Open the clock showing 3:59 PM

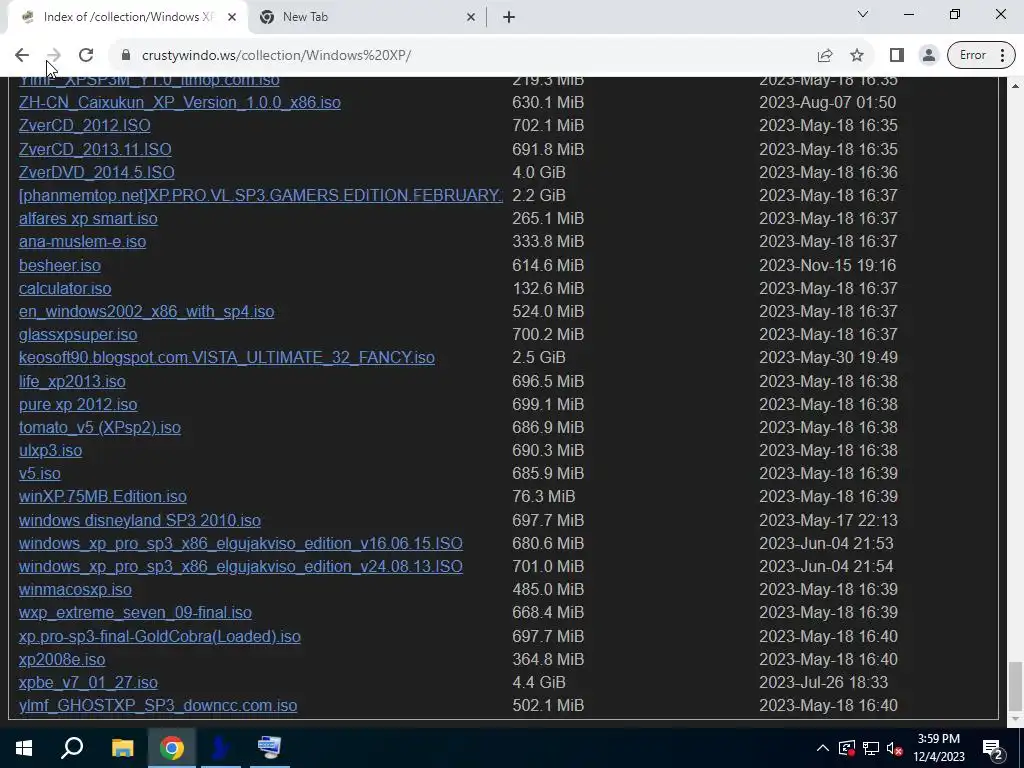coord(938,748)
